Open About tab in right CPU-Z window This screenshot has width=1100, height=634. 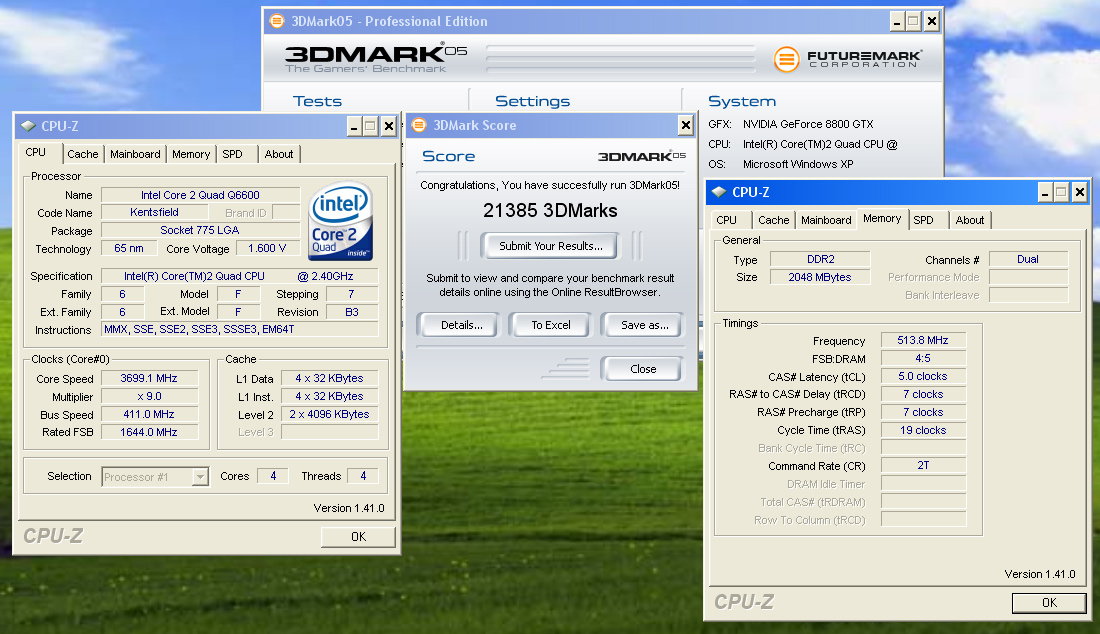pyautogui.click(x=970, y=220)
